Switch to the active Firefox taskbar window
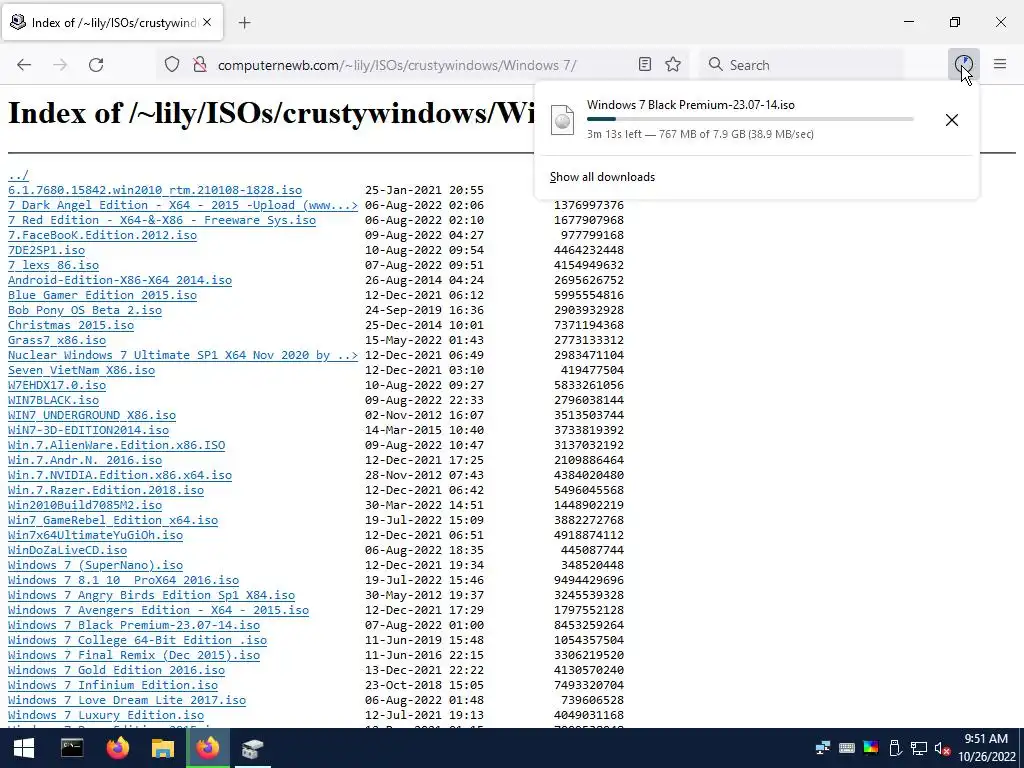 [x=208, y=748]
